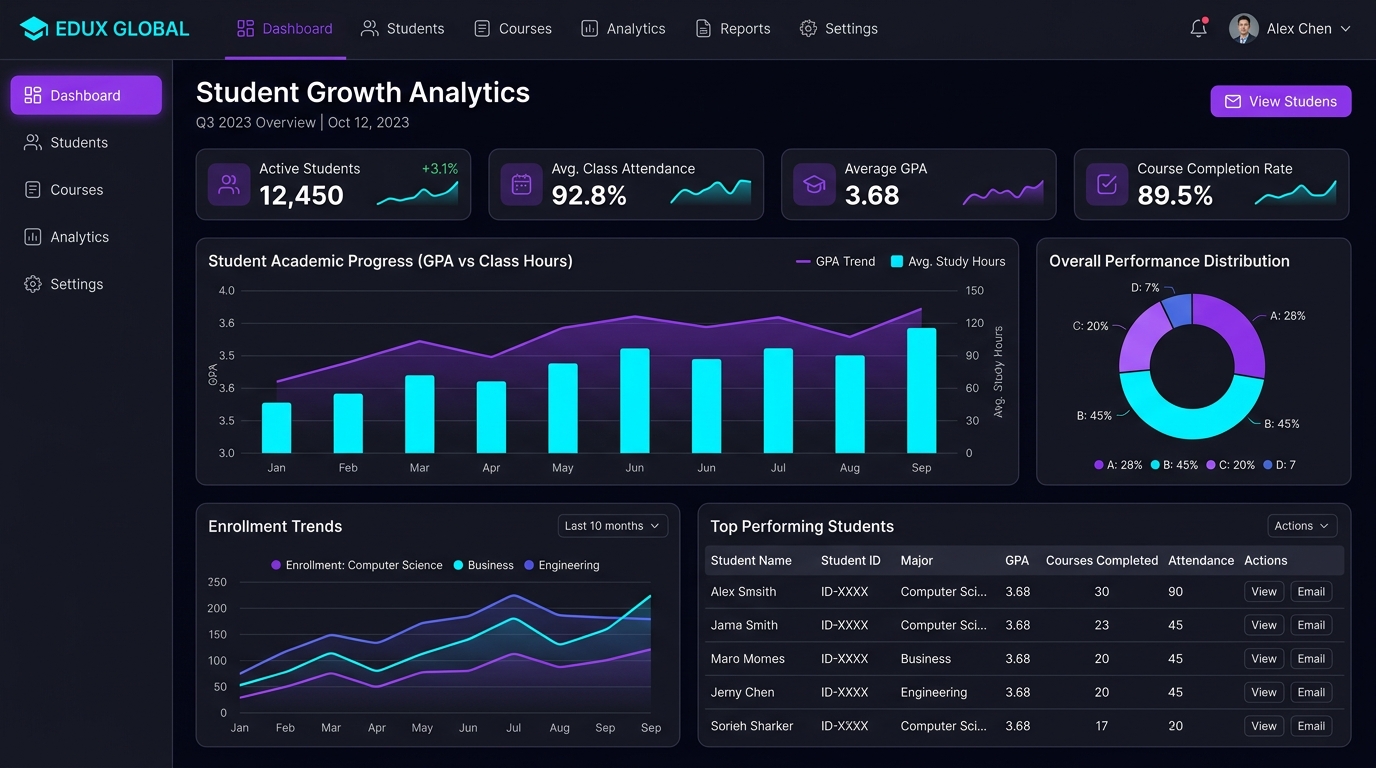
Task: Click the Settings gear icon in top navigation
Action: pos(808,29)
